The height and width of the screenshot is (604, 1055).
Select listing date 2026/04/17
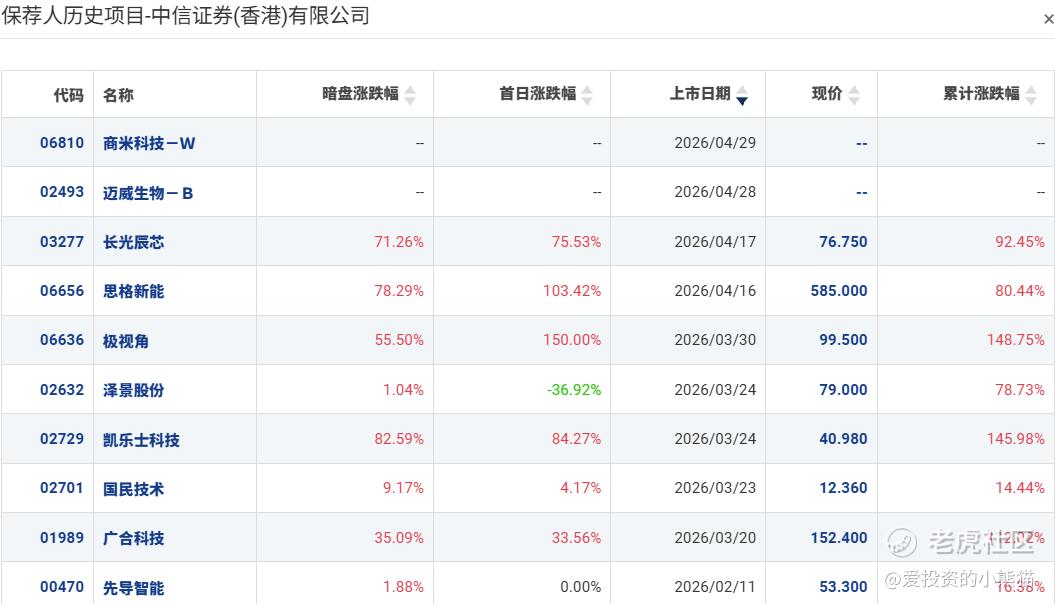pos(715,241)
